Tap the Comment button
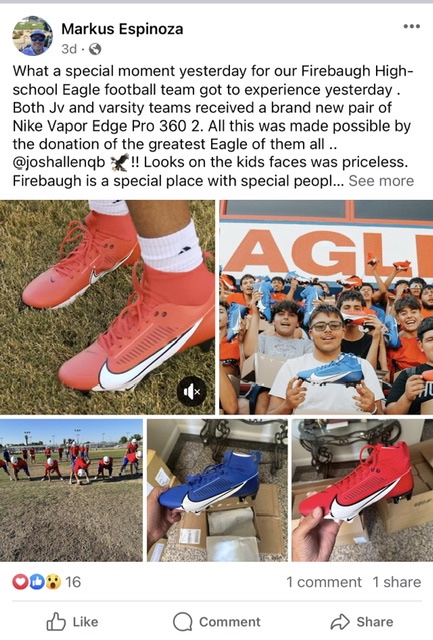The image size is (433, 640). click(217, 622)
